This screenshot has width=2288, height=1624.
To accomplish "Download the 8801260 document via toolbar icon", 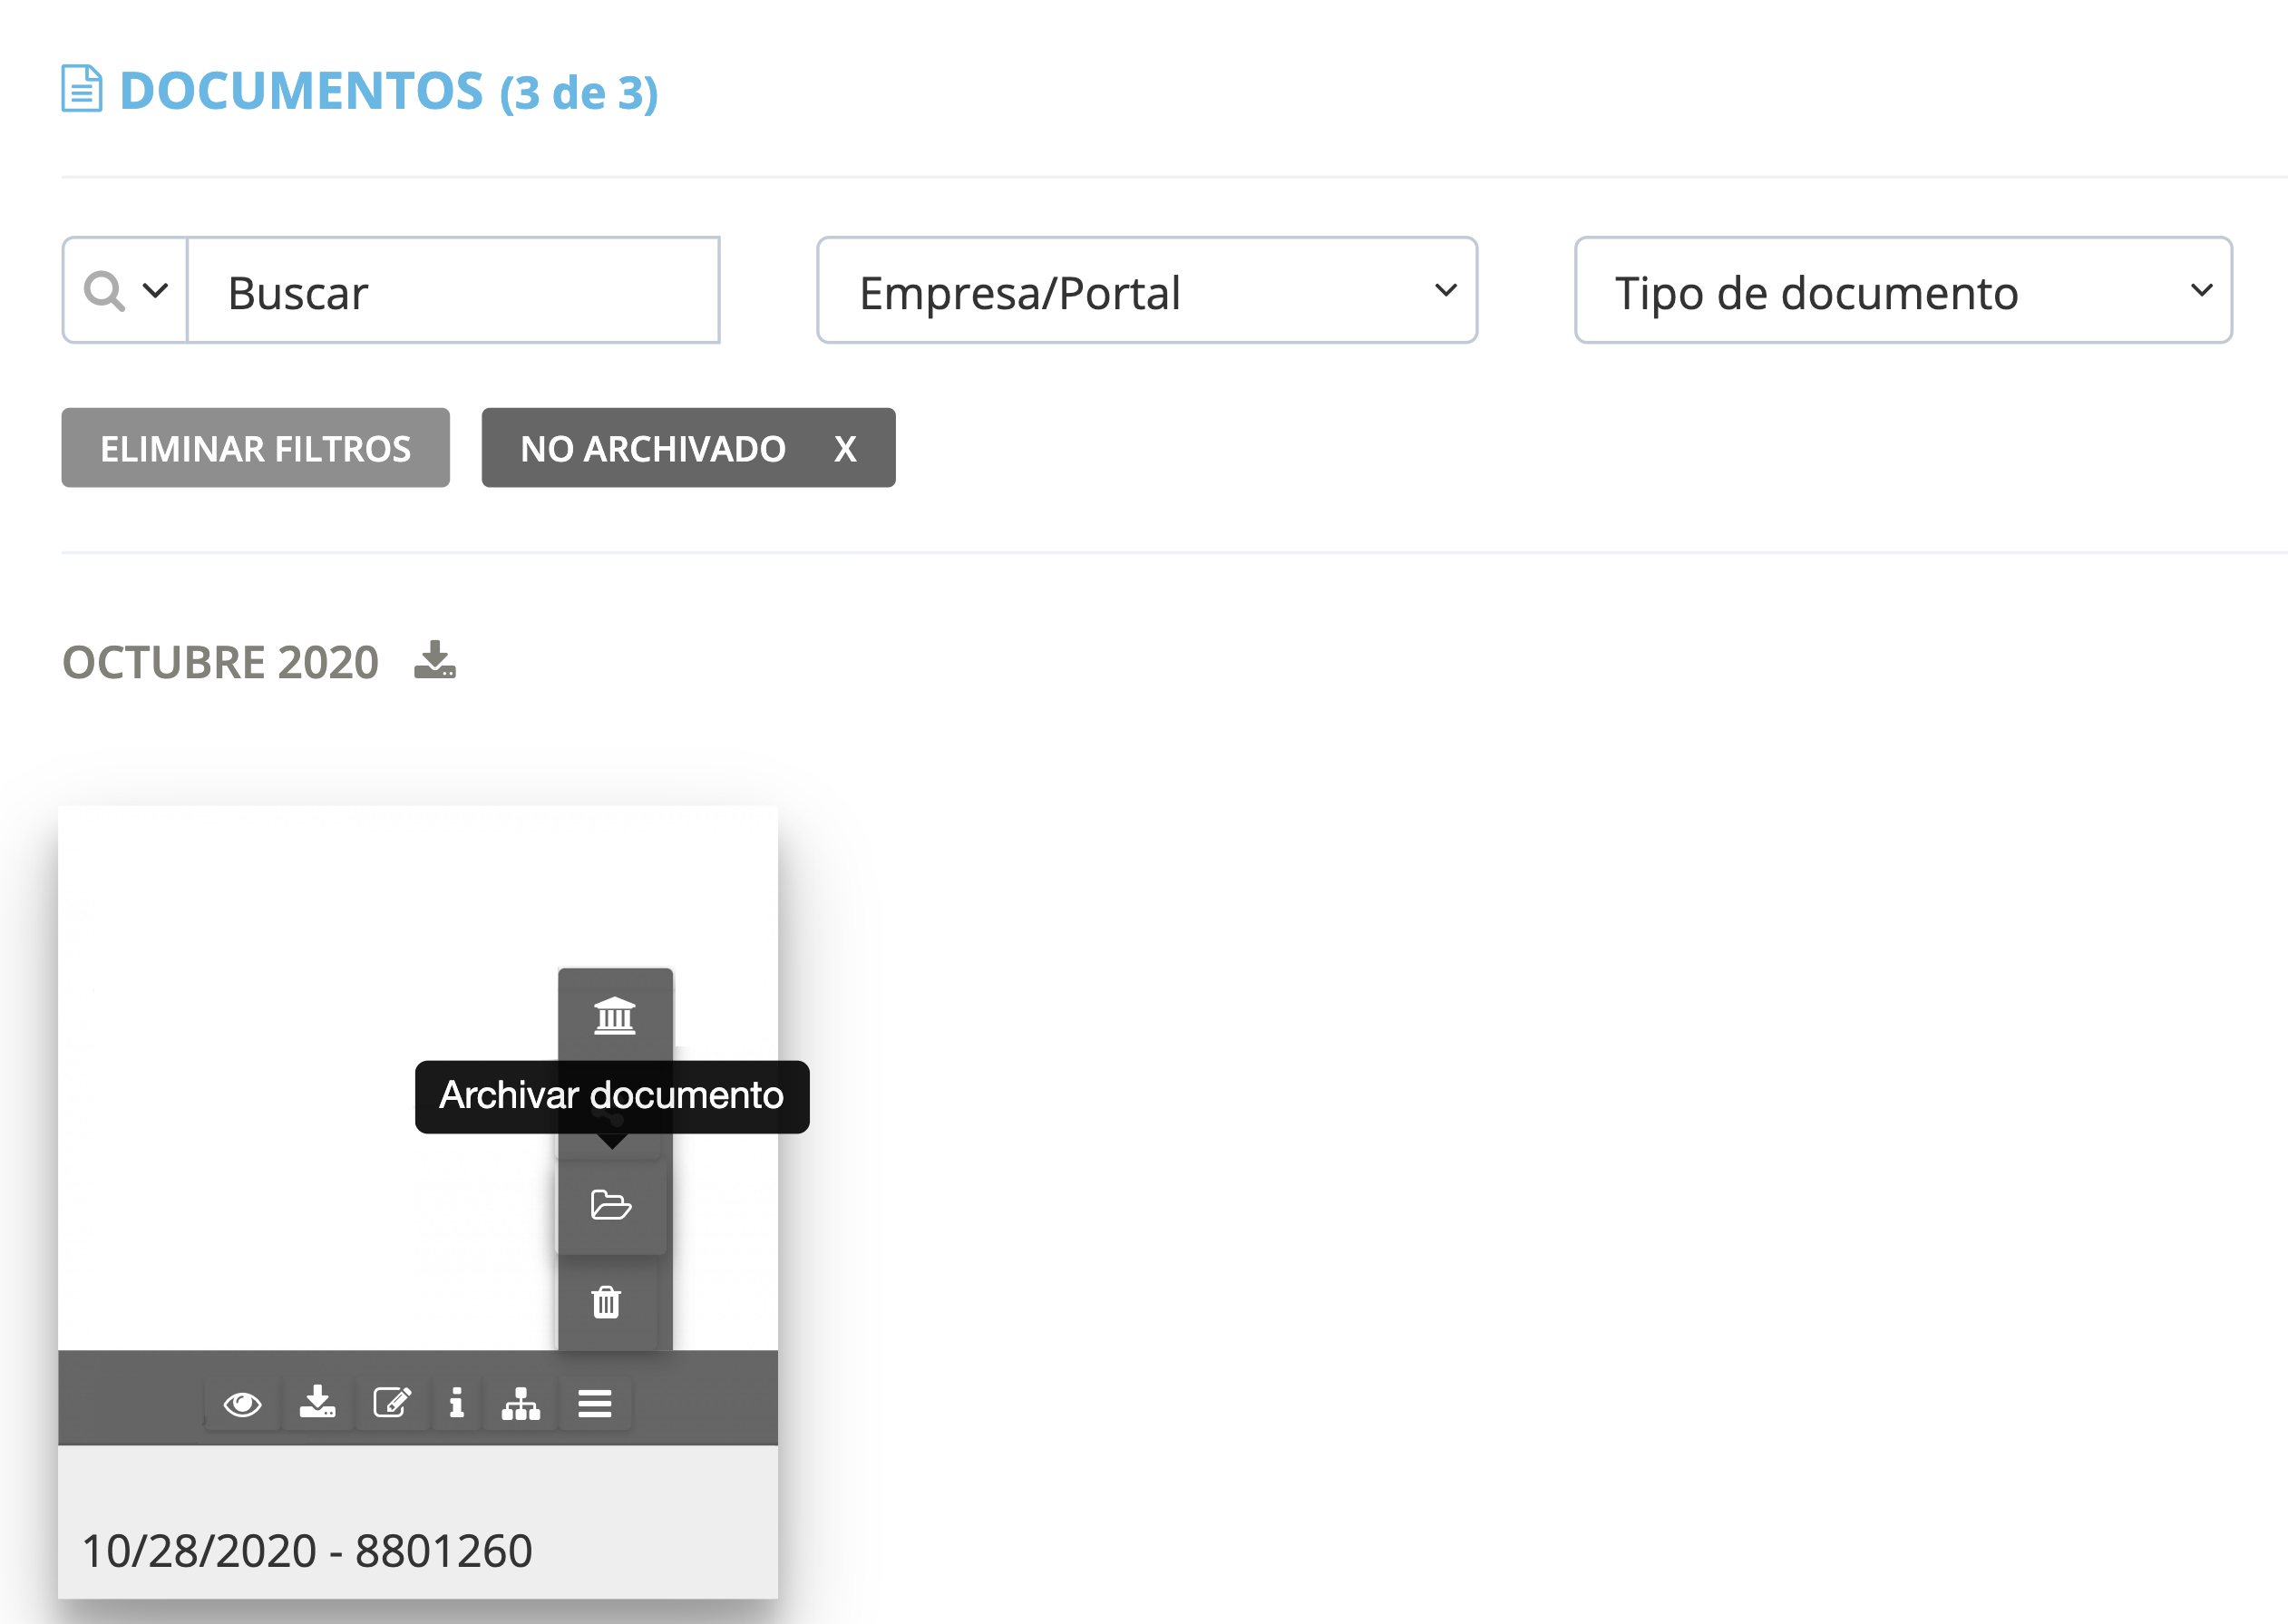I will 317,1402.
